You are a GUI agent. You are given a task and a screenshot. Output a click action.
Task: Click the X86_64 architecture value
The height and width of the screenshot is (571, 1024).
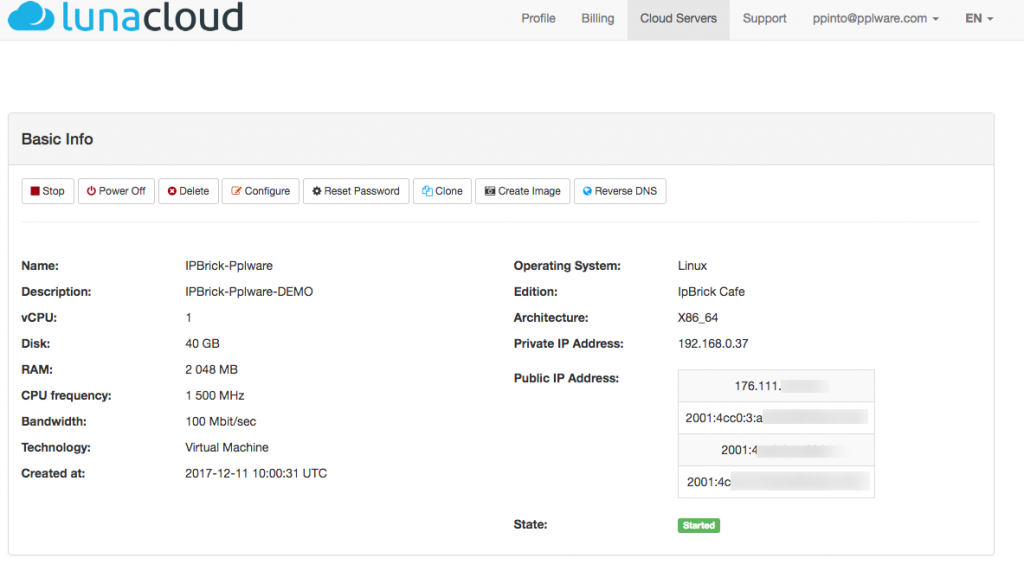697,318
